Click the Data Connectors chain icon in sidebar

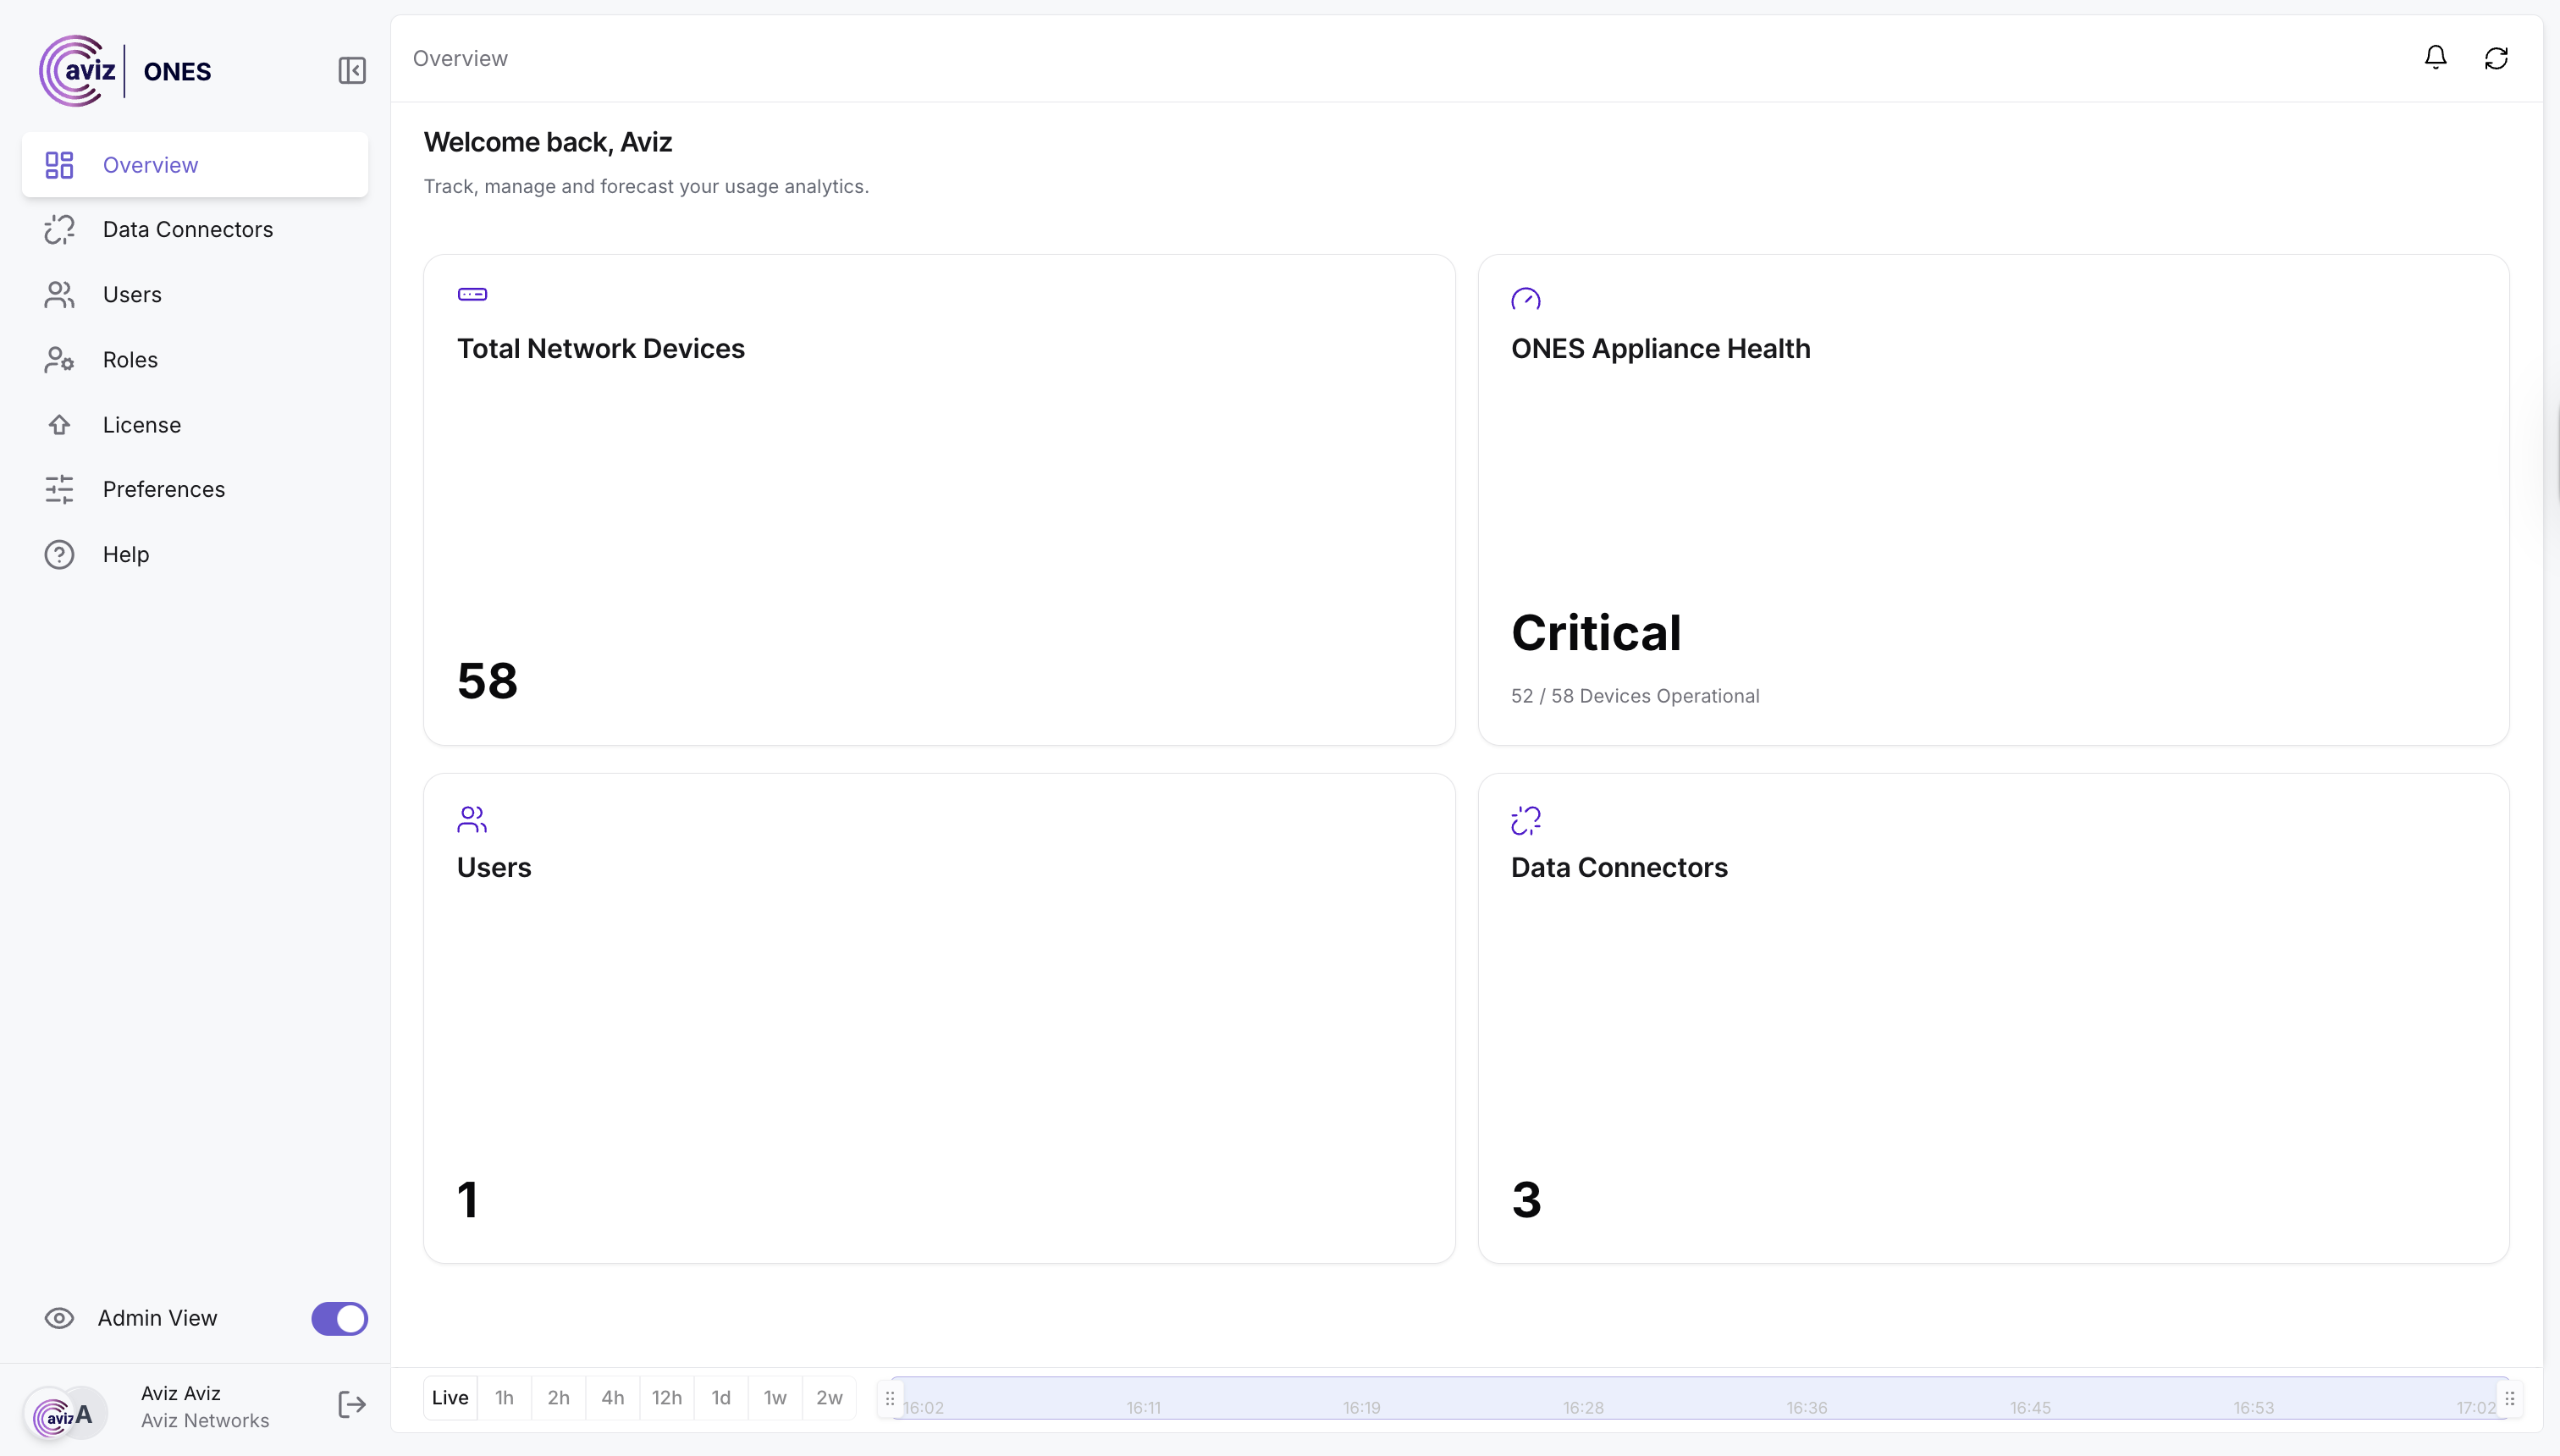pos(59,230)
